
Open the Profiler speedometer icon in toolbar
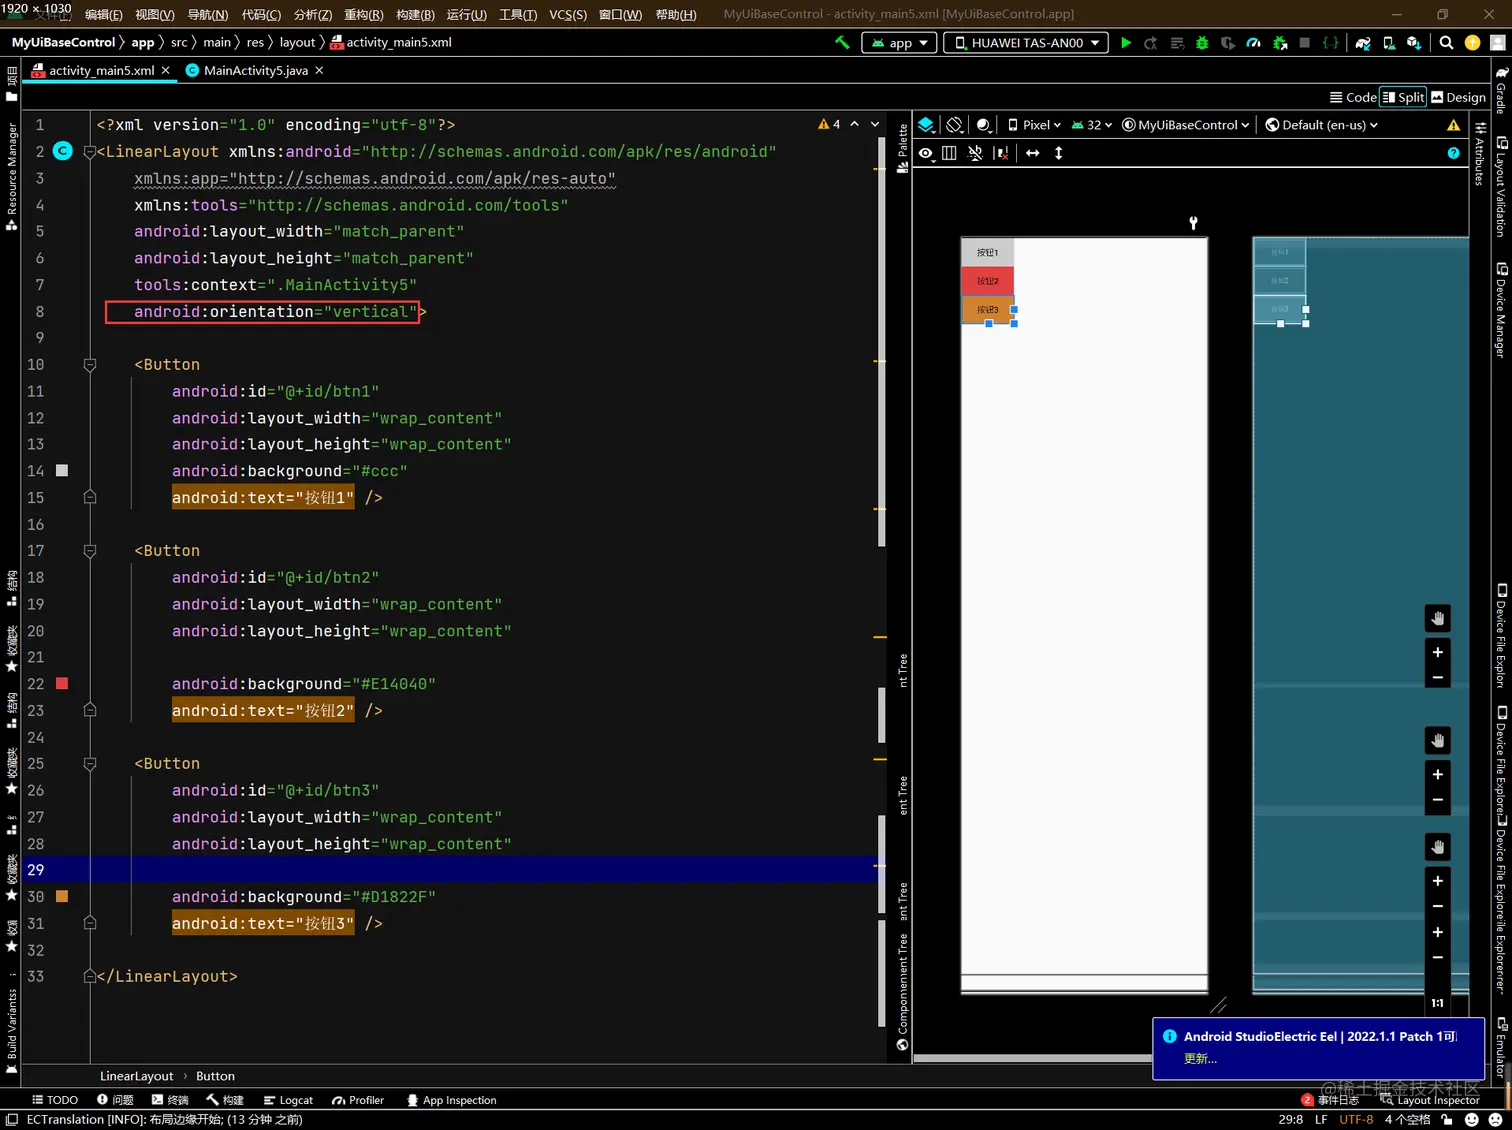tap(1253, 43)
